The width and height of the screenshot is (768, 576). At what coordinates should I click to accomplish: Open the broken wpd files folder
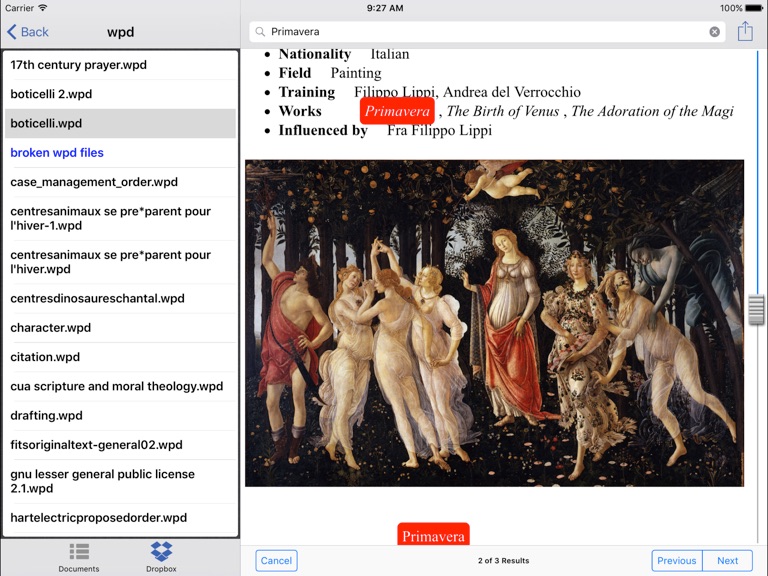(120, 153)
